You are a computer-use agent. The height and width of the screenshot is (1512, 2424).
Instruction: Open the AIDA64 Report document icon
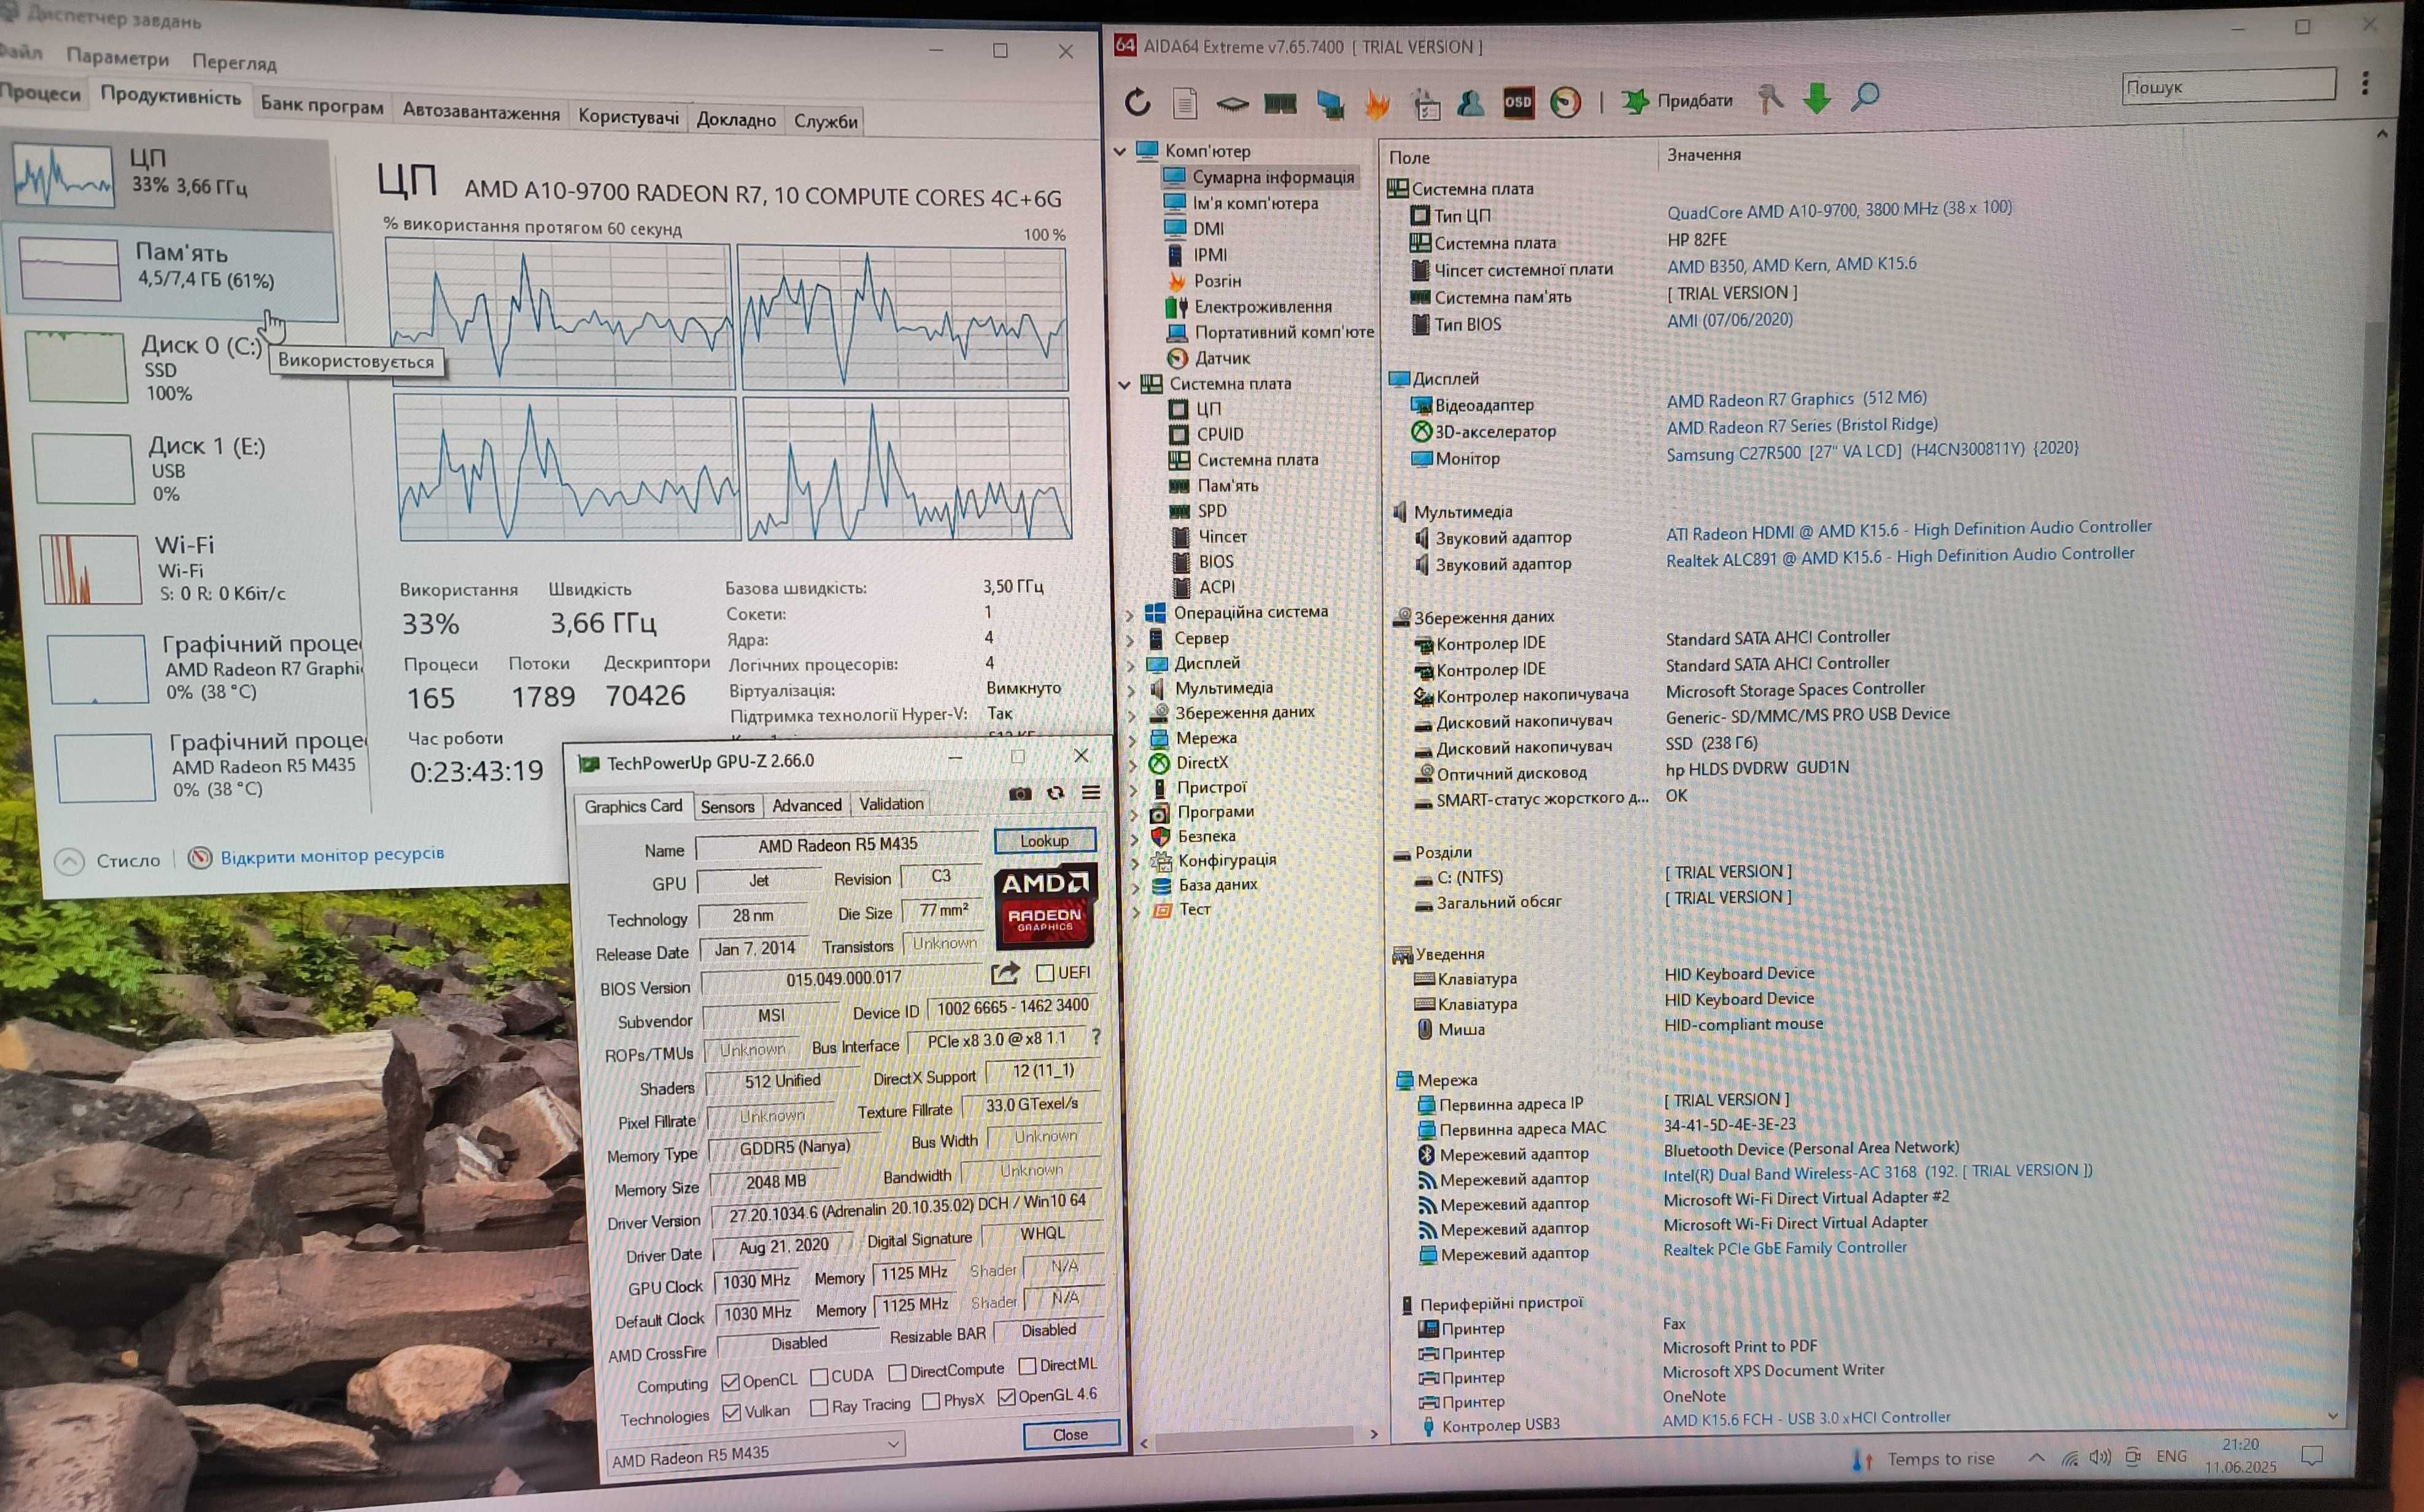pos(1185,103)
